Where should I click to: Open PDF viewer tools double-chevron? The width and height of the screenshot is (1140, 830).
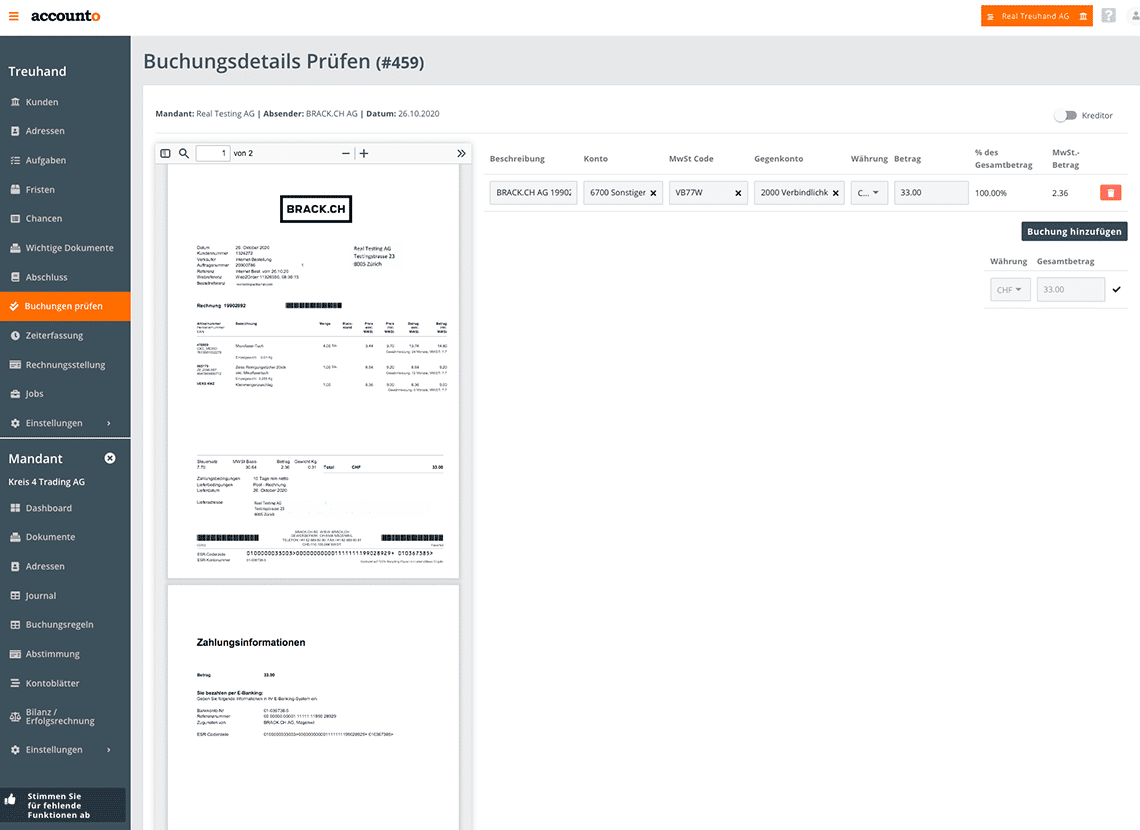[461, 153]
